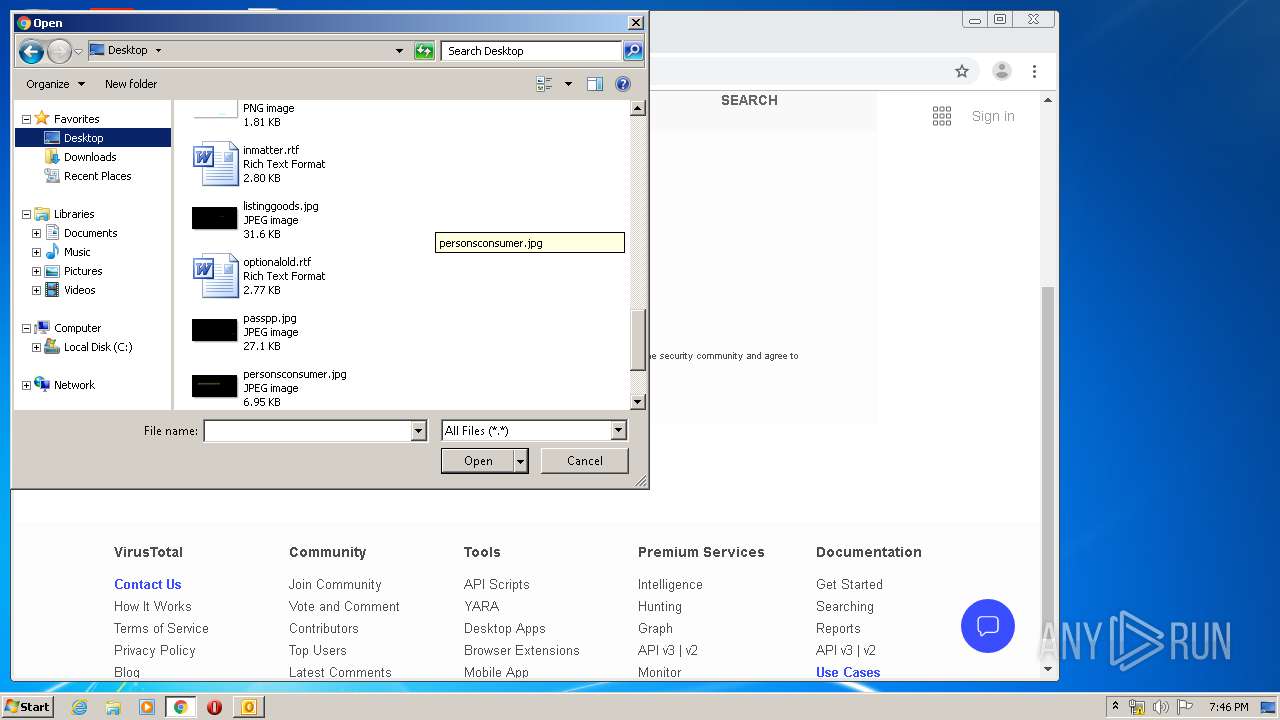
Task: Show hidden system tray icons arrow
Action: [1115, 707]
